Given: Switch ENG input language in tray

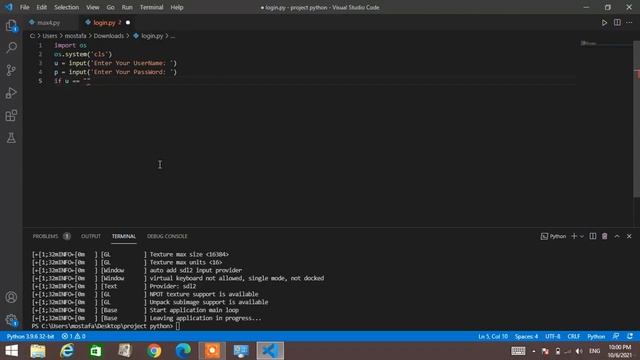Looking at the screenshot, I should (x=595, y=351).
